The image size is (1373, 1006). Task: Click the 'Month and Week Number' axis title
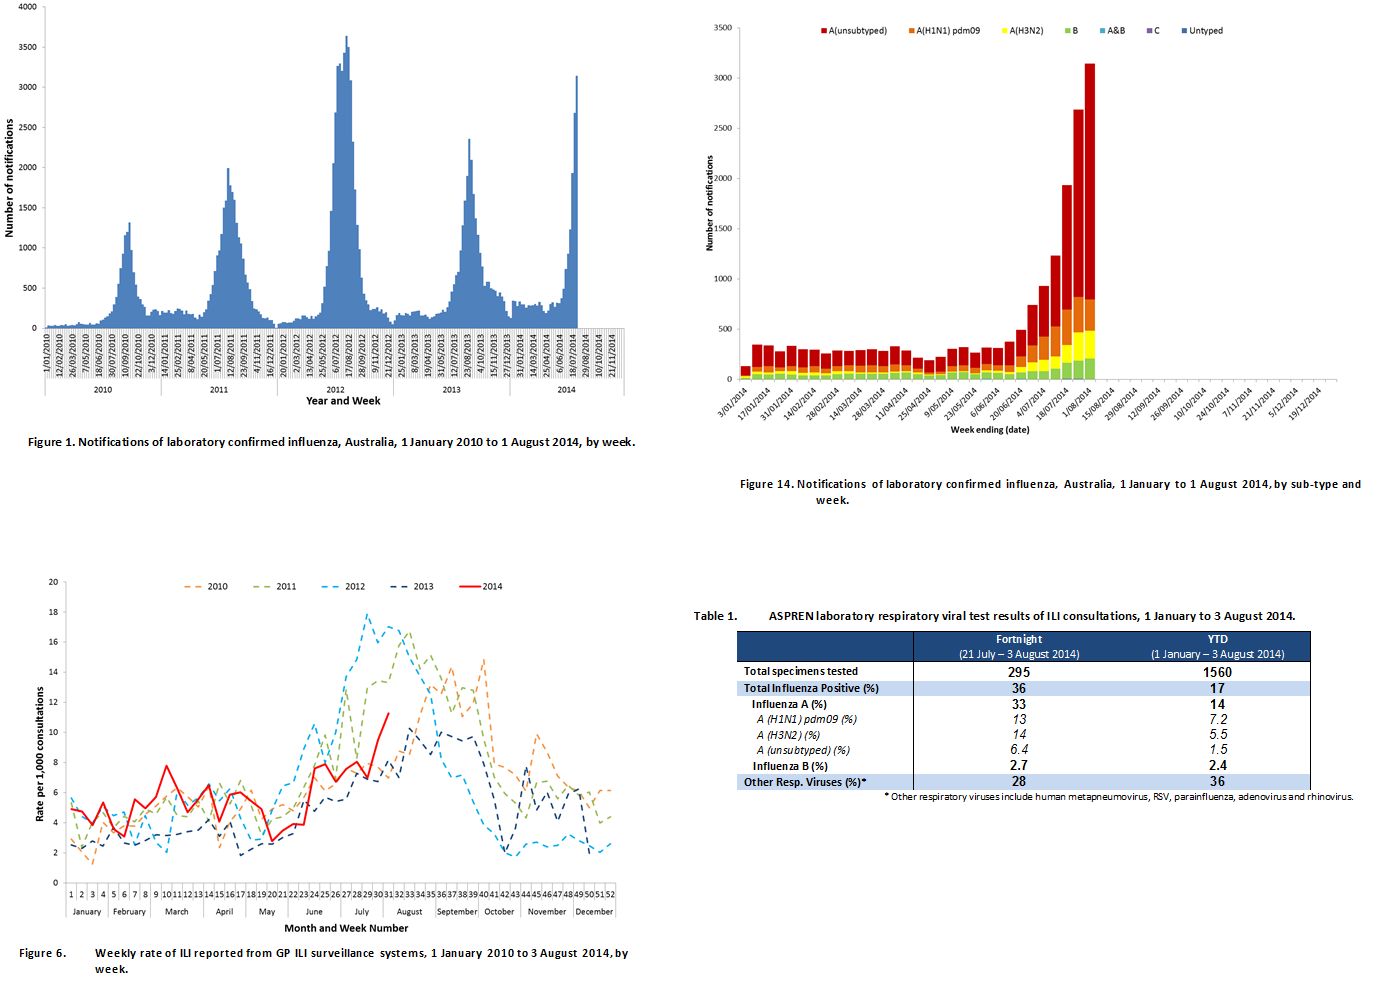(x=346, y=928)
